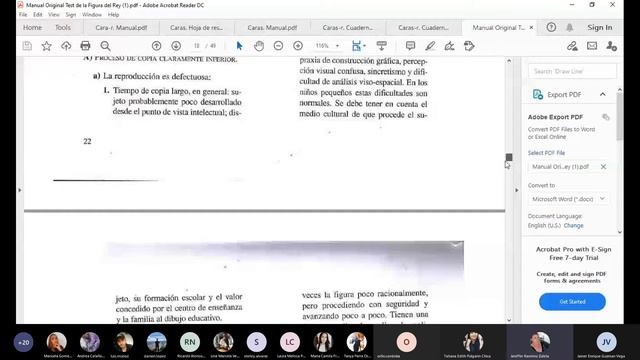Screen dimensions: 640x360
Task: Zoom out using the minus icon
Action: (278, 46)
